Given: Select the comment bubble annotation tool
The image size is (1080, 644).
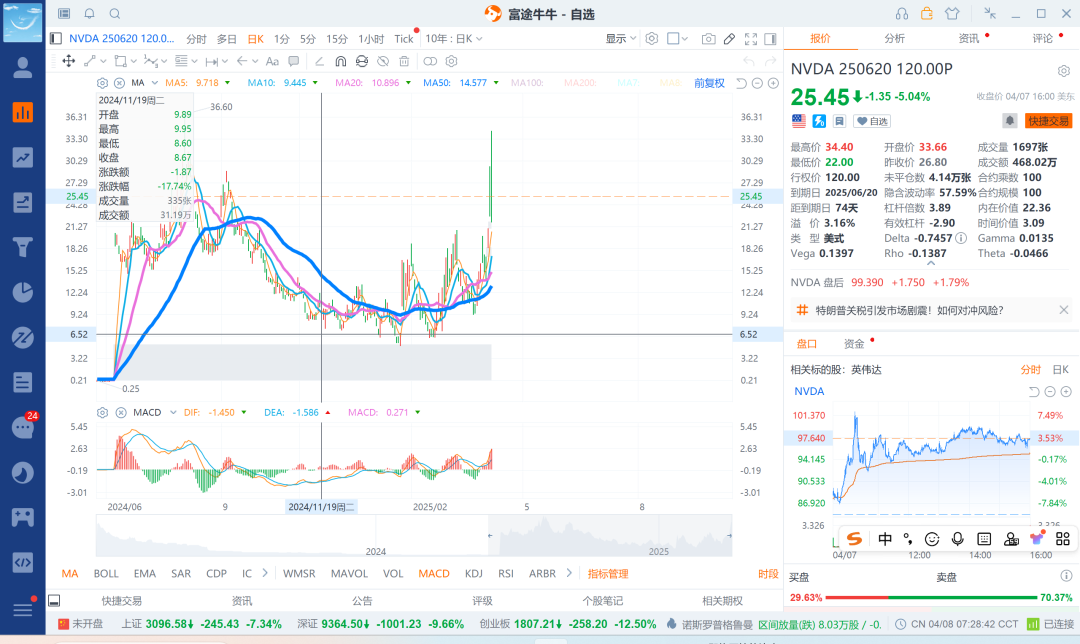Looking at the screenshot, I should pyautogui.click(x=294, y=61).
